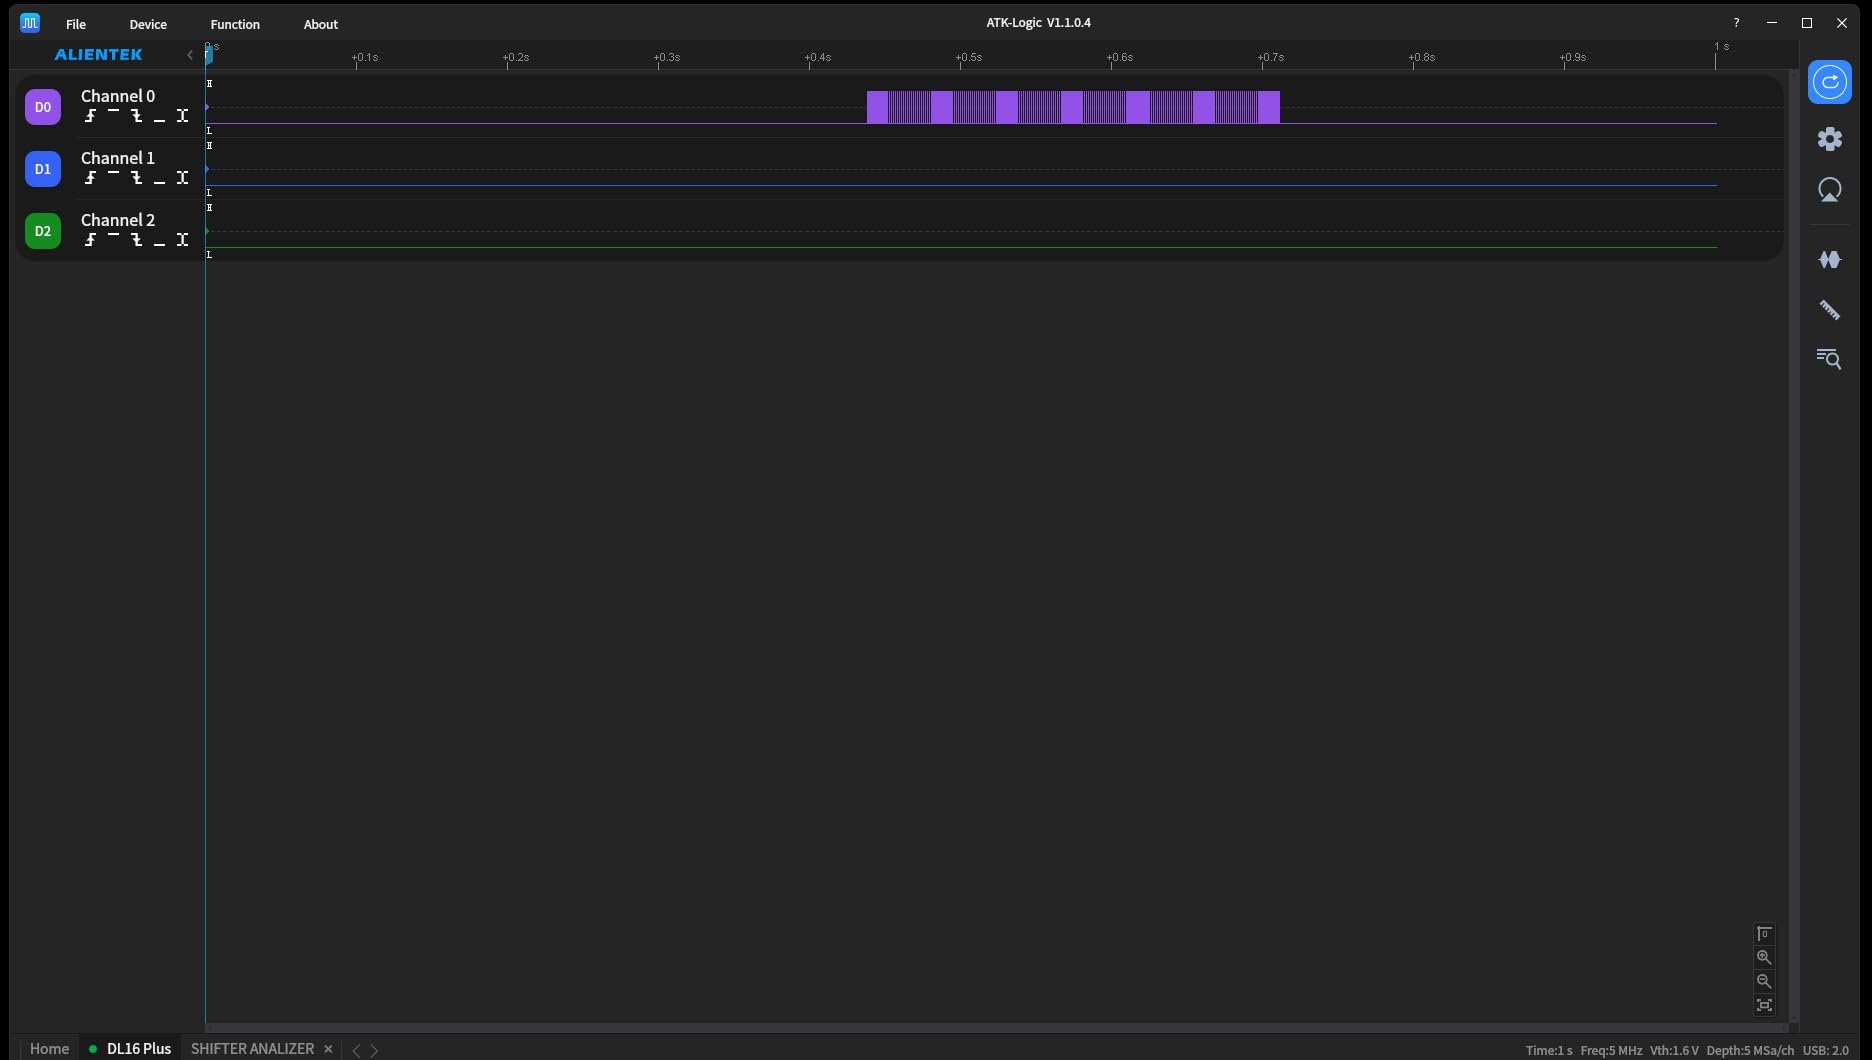
Task: Click the Channel 0 purple signal burst
Action: pyautogui.click(x=1073, y=107)
